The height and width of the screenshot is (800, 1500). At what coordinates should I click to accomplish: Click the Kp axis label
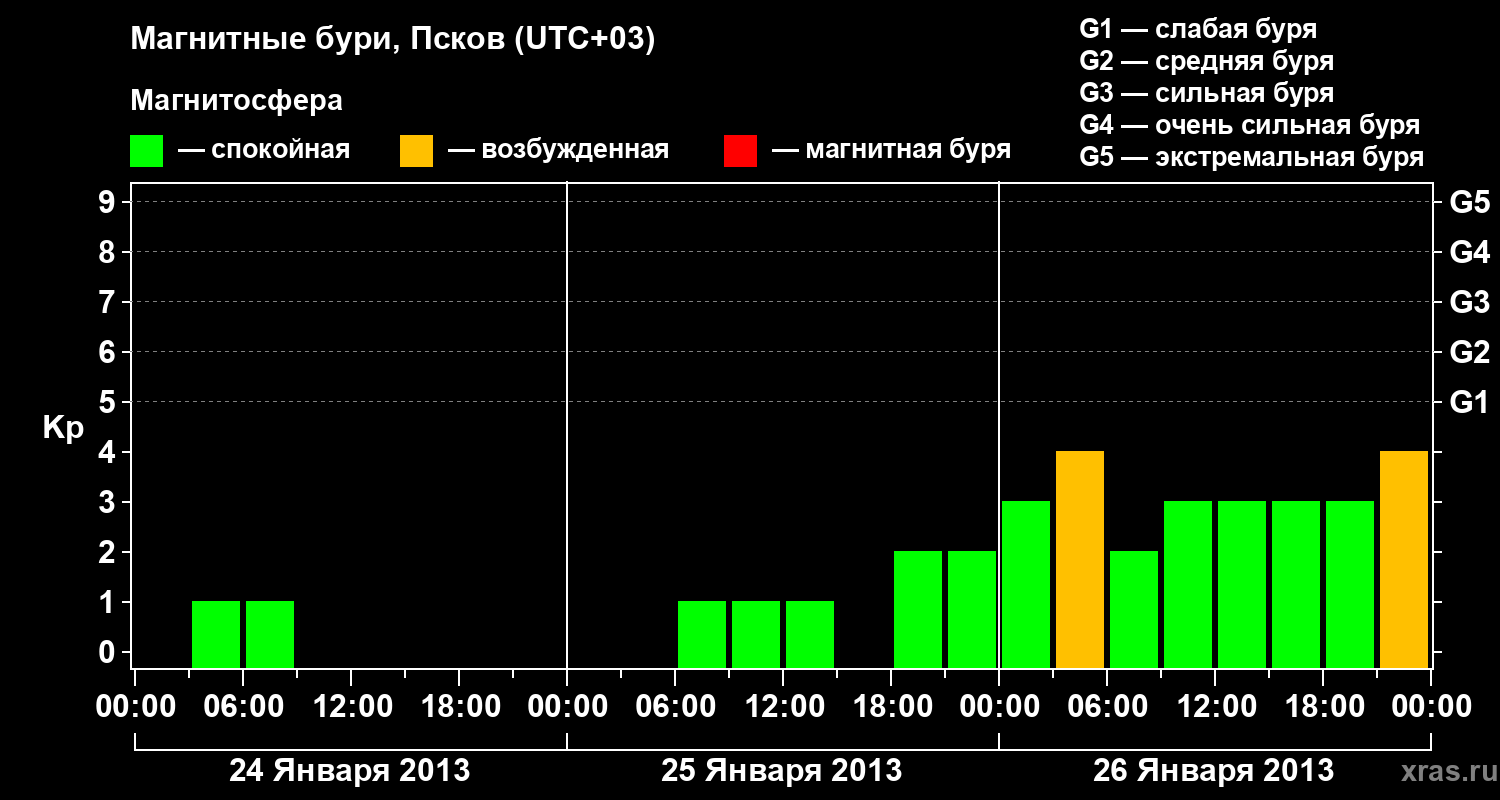(x=63, y=428)
